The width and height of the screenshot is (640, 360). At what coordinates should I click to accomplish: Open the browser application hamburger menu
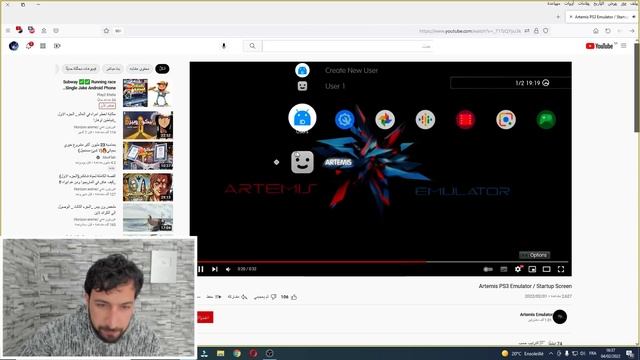tap(8, 31)
